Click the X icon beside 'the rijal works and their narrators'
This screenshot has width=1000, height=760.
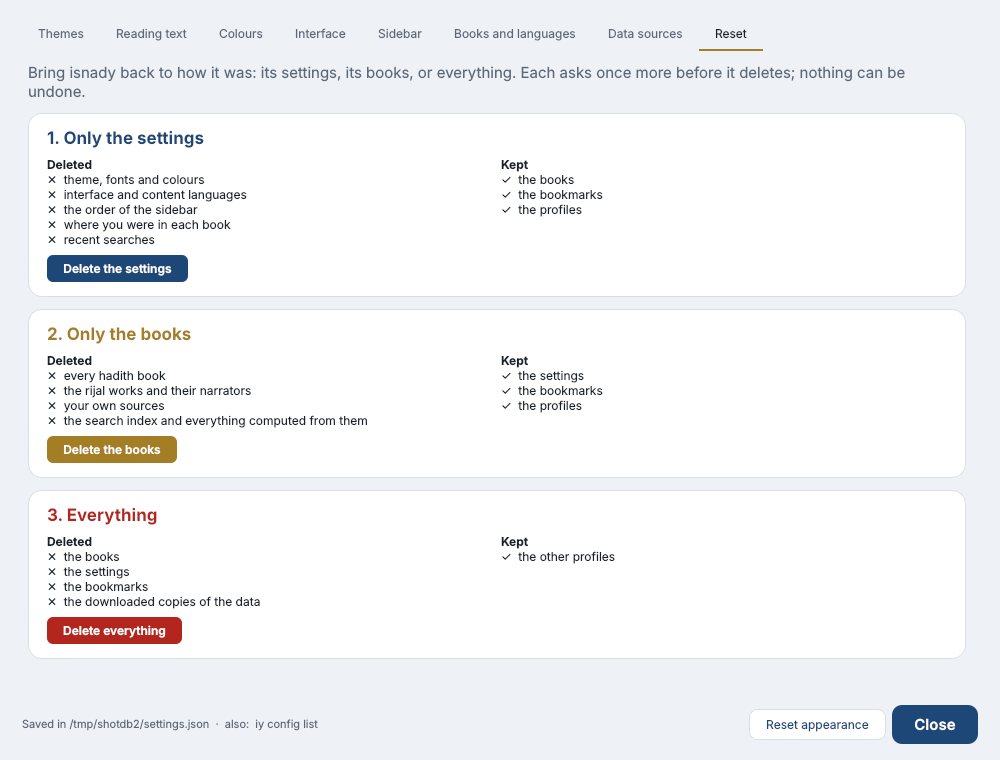coord(52,391)
